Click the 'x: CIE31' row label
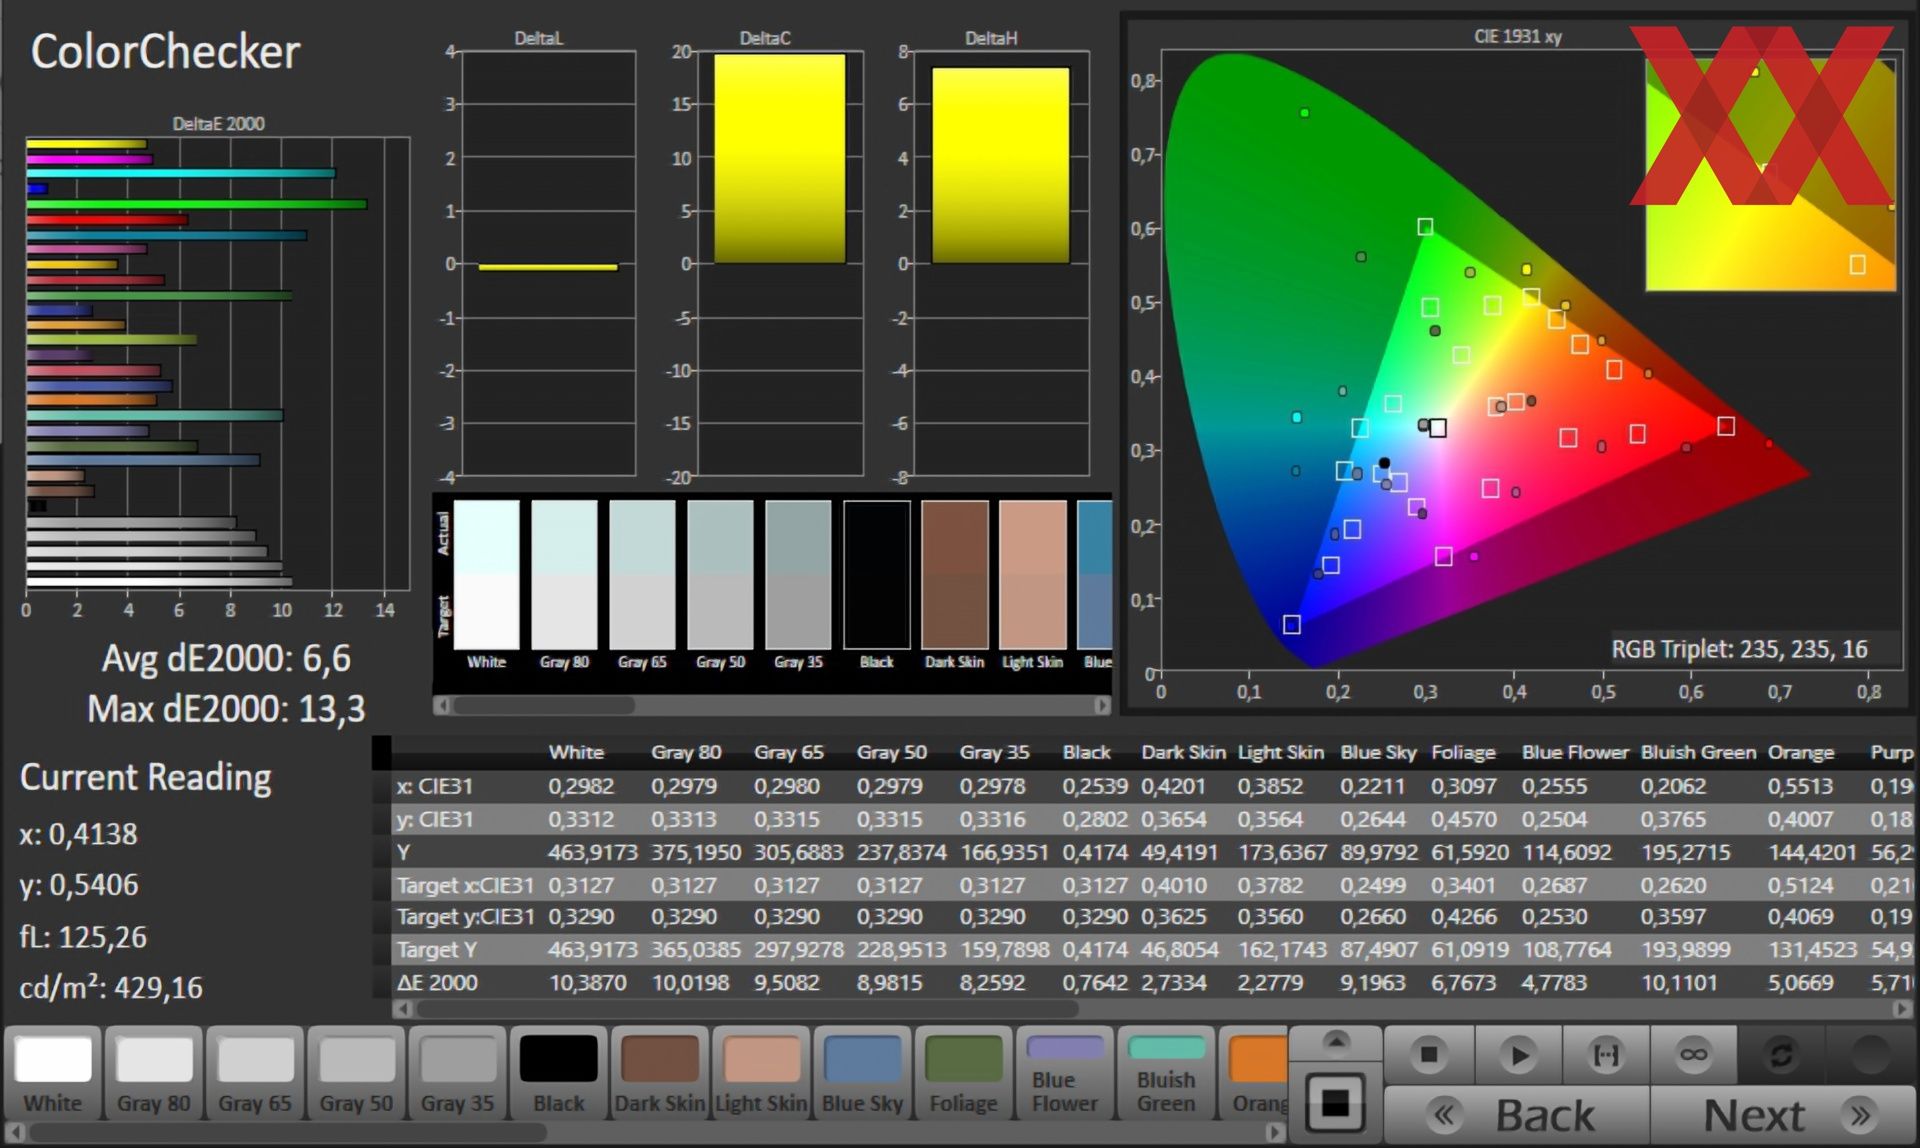 point(435,786)
